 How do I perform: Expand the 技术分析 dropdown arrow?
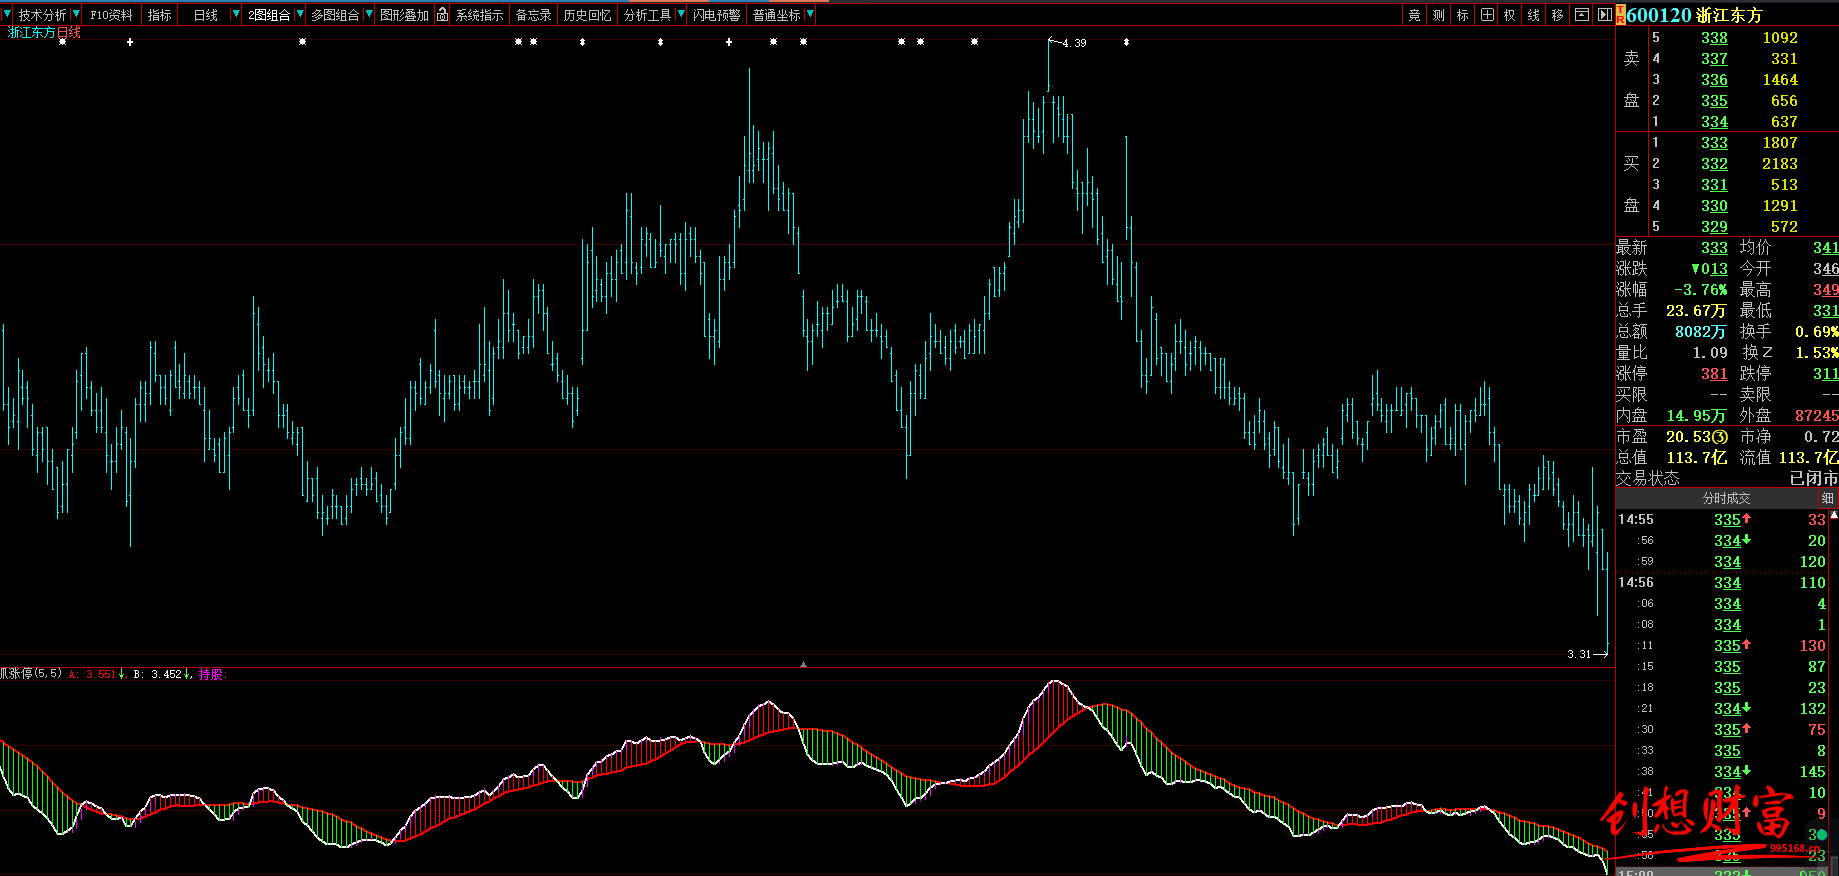pyautogui.click(x=76, y=15)
